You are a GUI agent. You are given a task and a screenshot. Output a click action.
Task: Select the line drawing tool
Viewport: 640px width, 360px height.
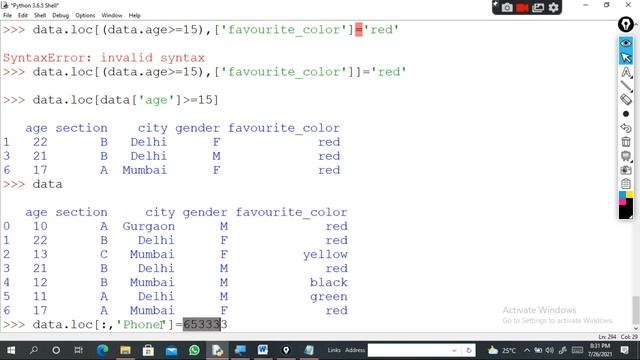(626, 86)
